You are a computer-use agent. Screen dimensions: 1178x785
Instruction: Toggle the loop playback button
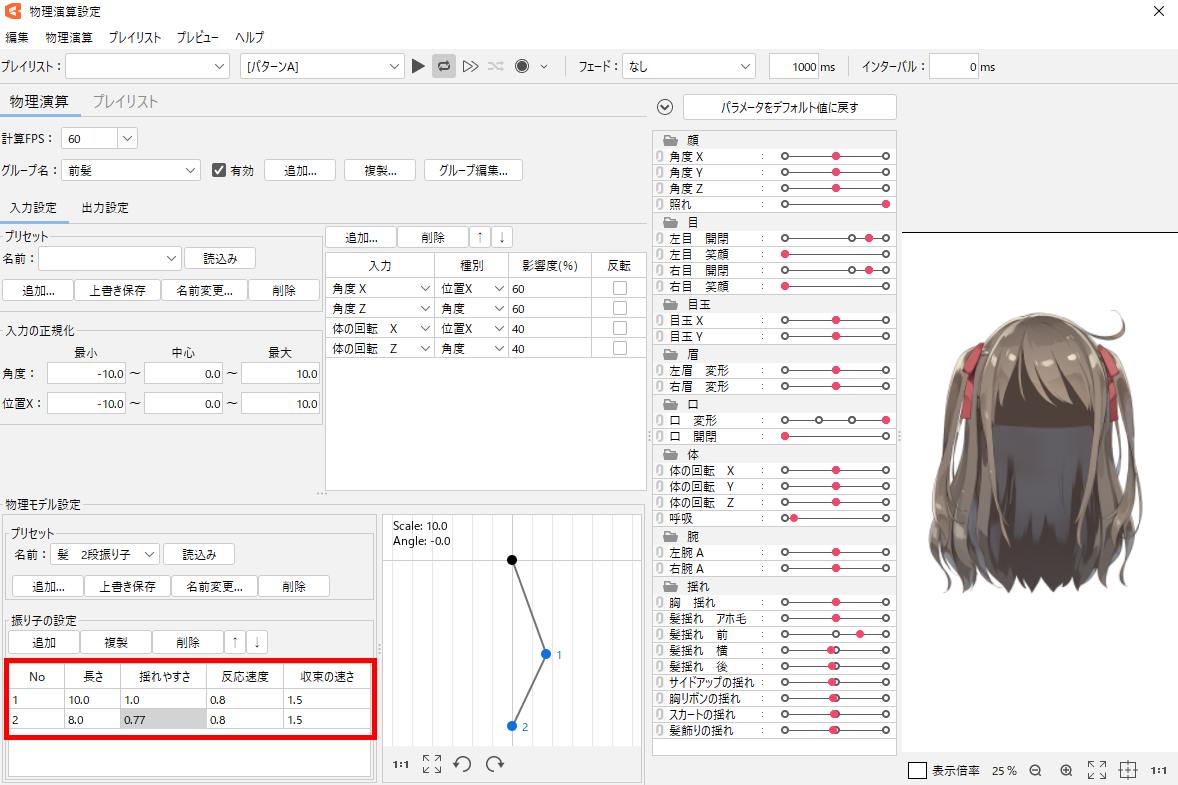tap(444, 66)
